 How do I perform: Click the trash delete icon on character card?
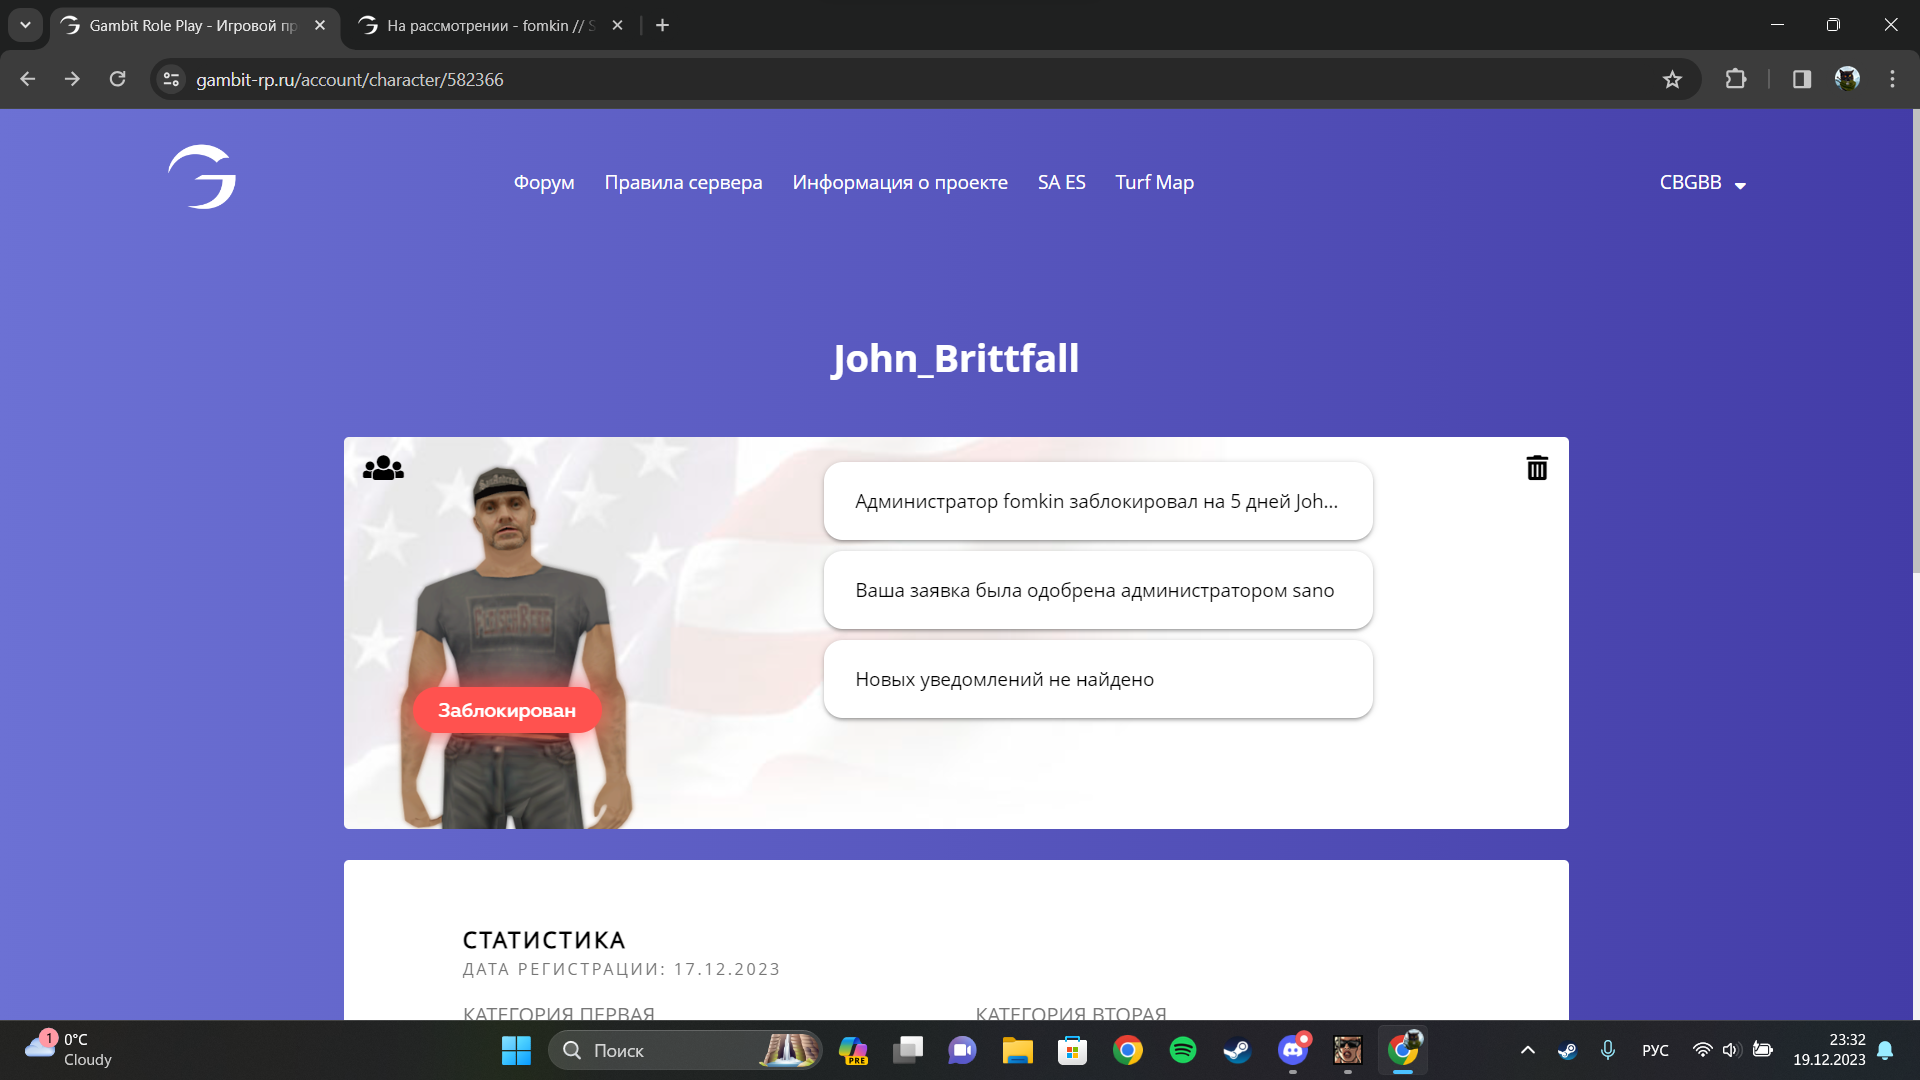[x=1537, y=468]
